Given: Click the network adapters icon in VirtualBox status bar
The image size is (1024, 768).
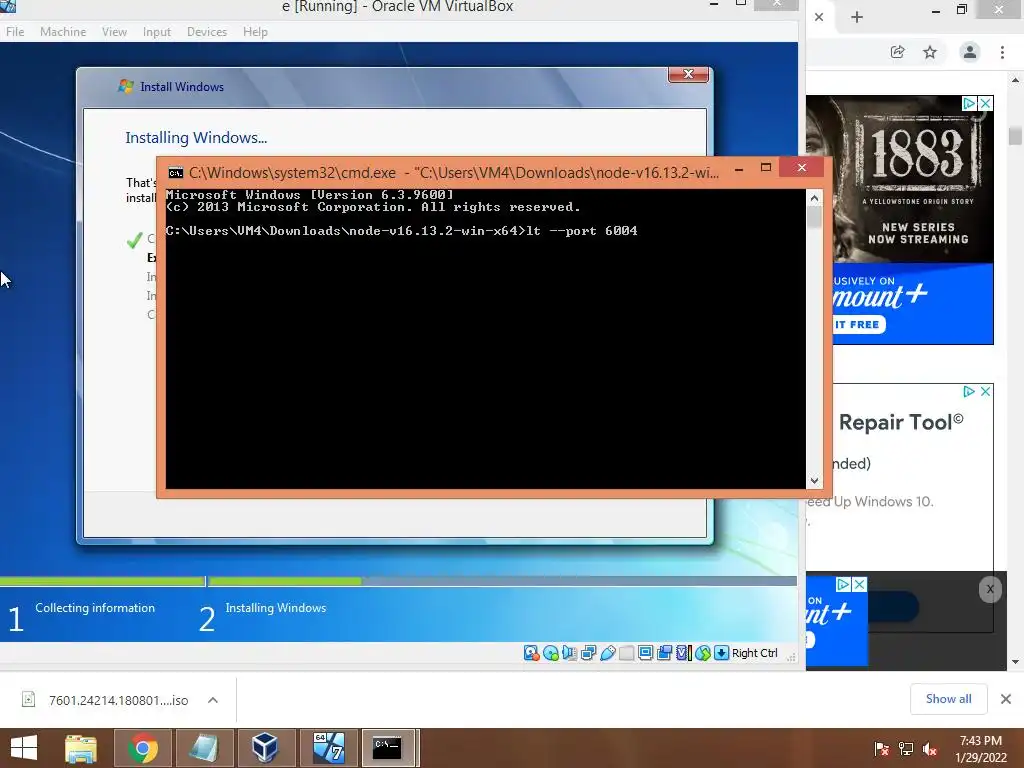Looking at the screenshot, I should pos(588,653).
